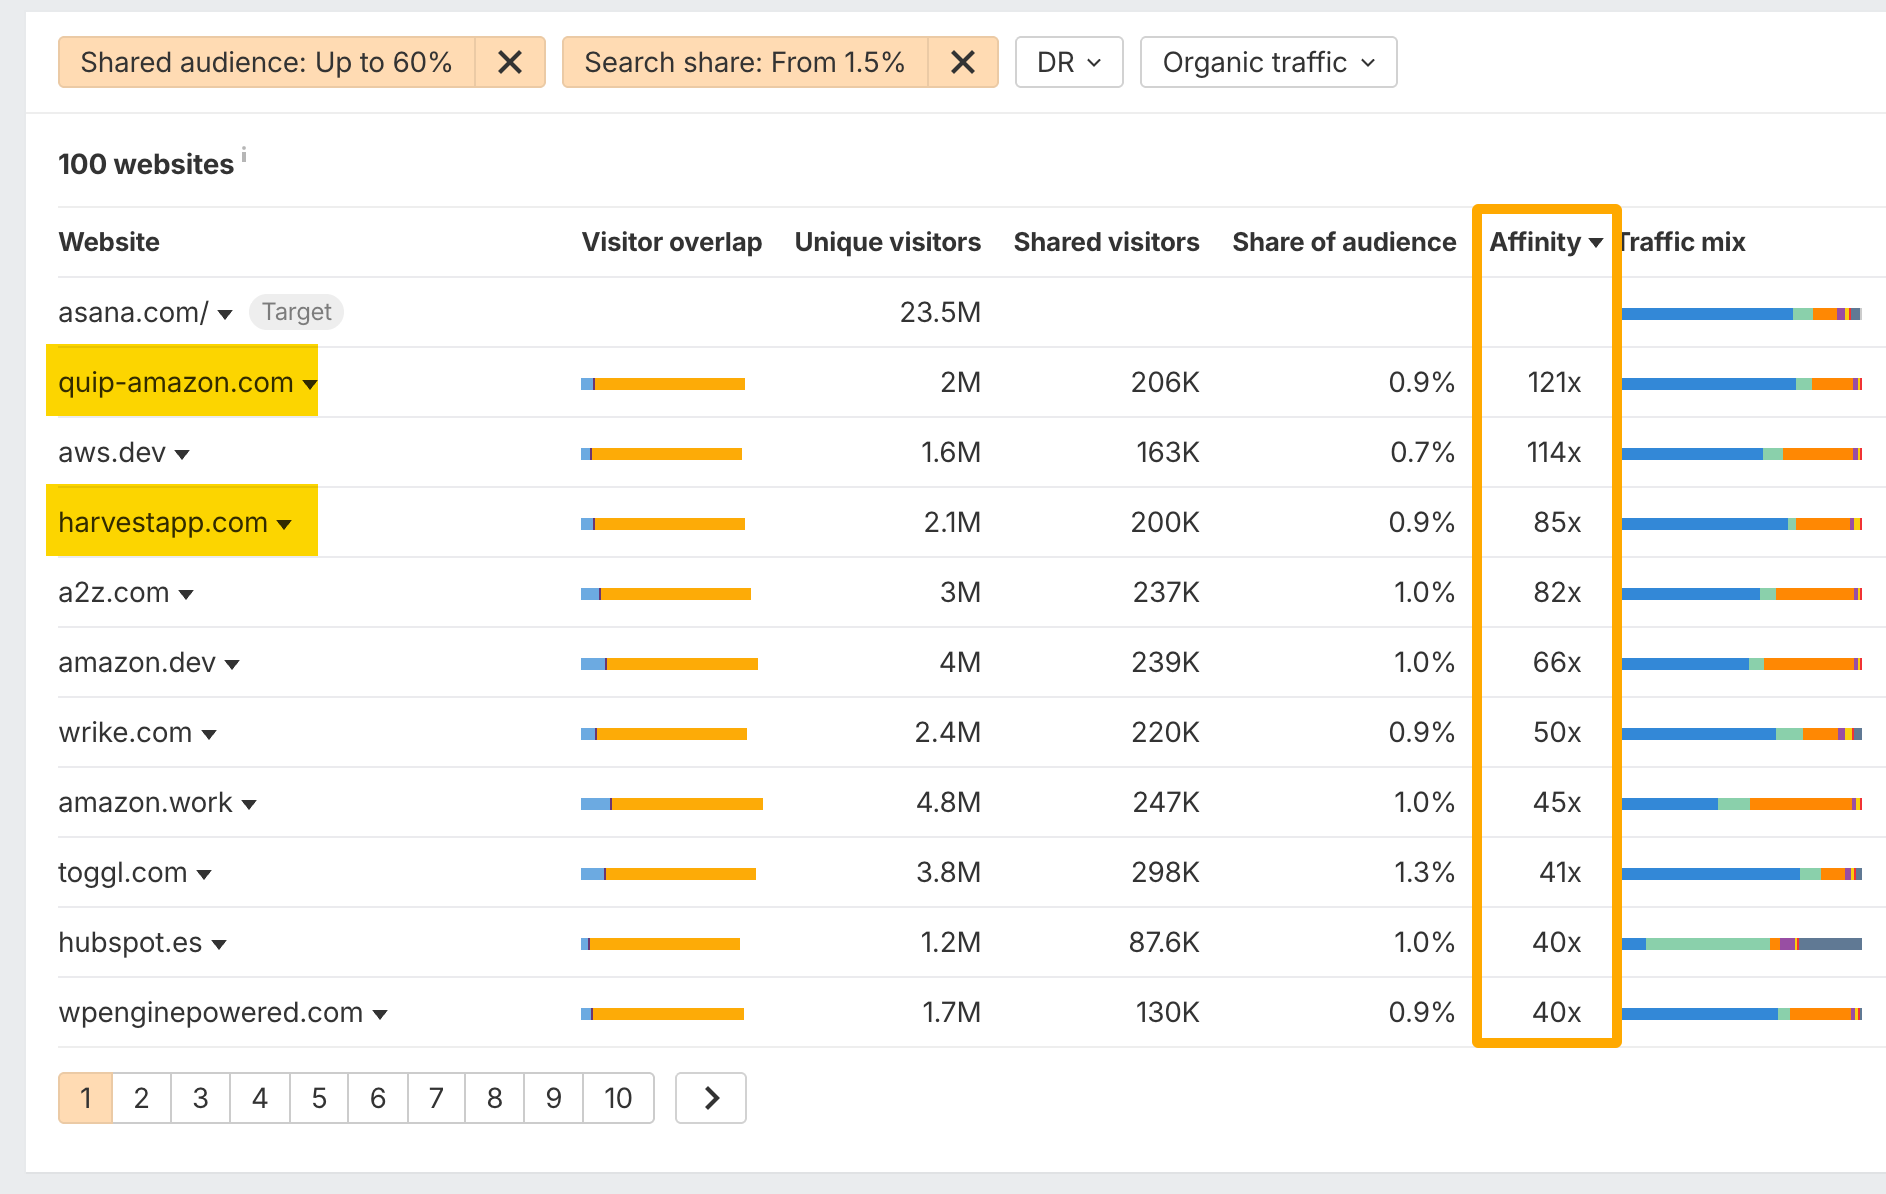Expand the toggl.com dropdown arrow
The image size is (1886, 1194).
tap(204, 874)
